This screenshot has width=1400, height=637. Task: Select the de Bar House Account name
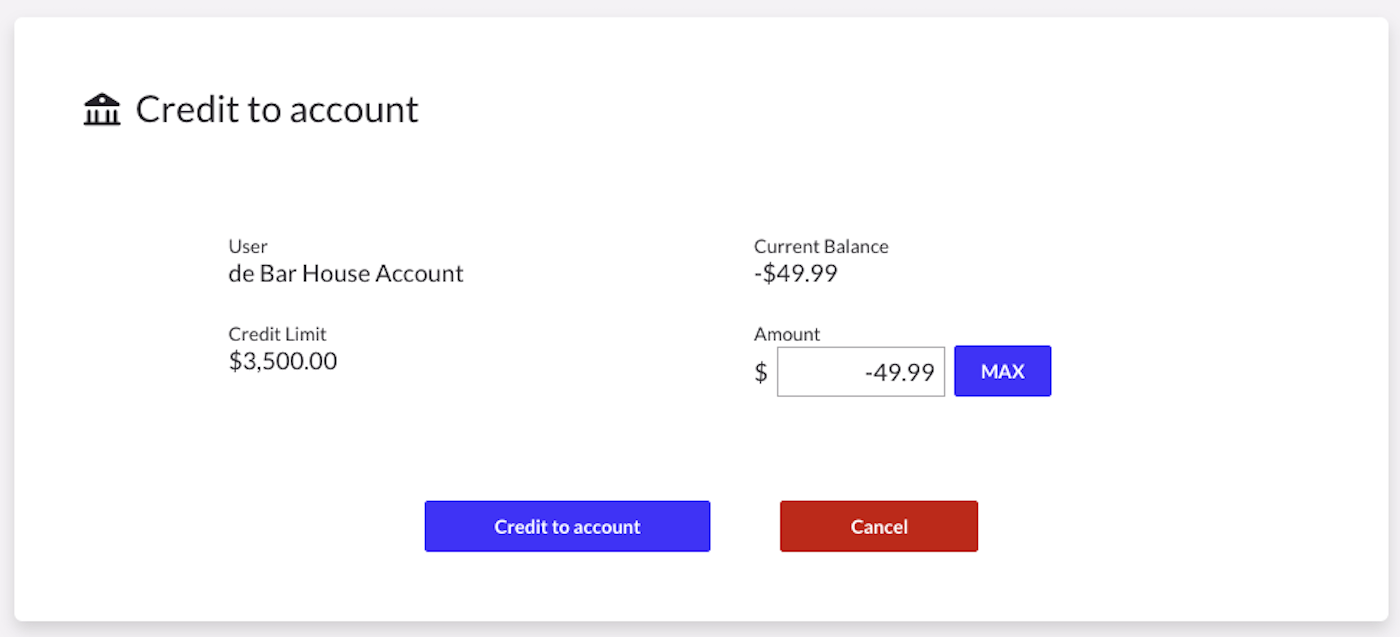click(x=346, y=273)
